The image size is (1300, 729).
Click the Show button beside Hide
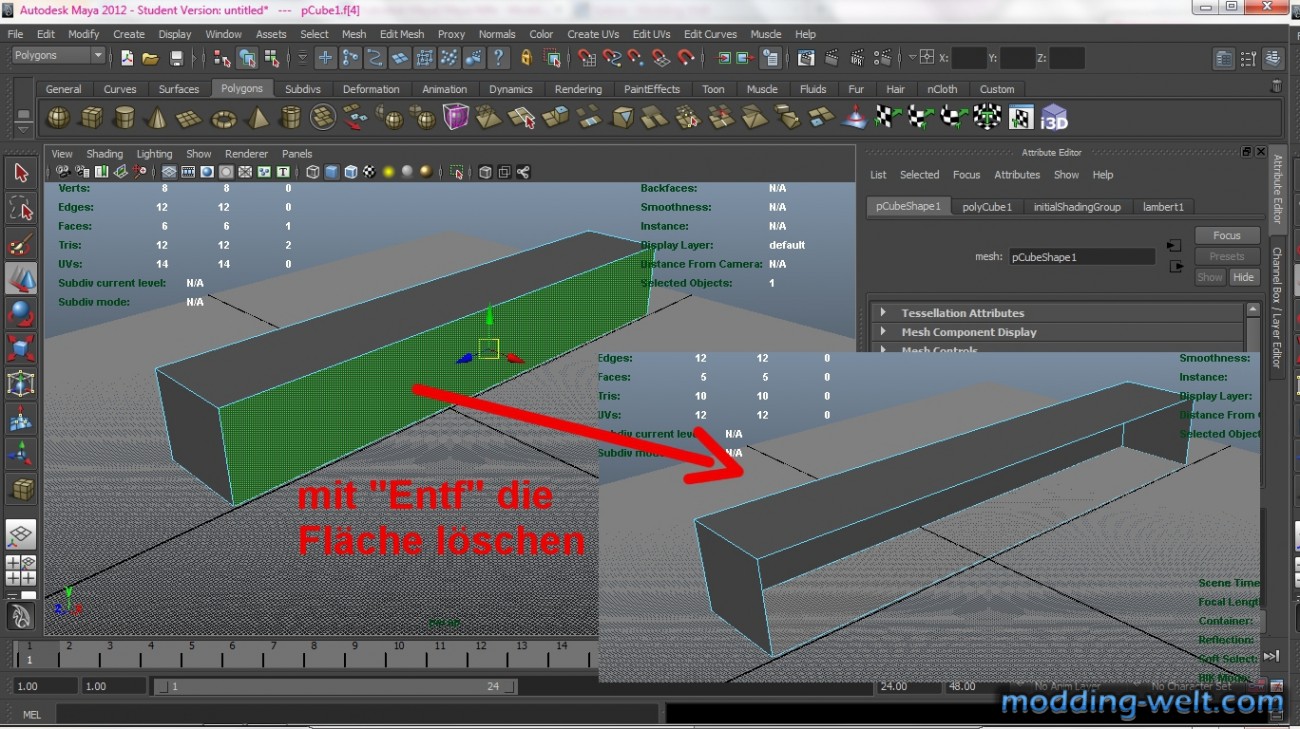1210,277
